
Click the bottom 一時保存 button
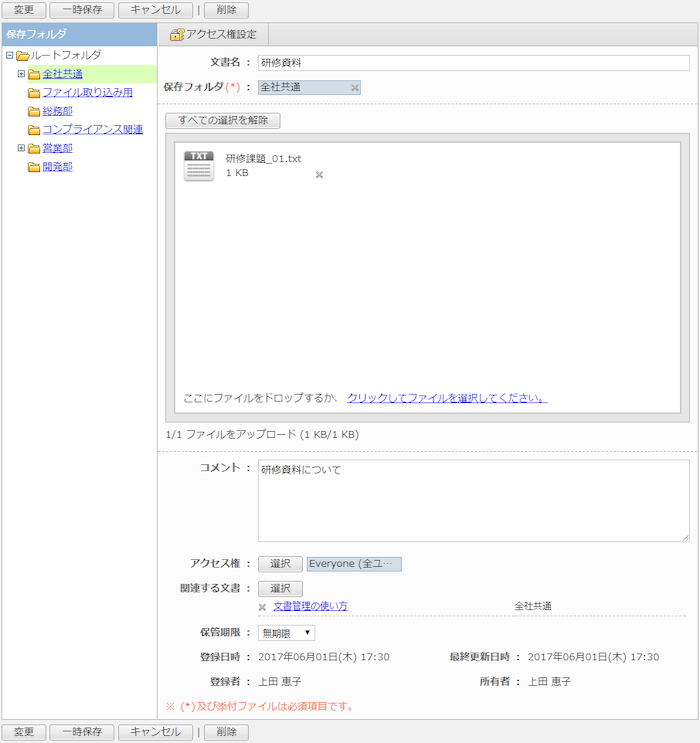[x=81, y=732]
